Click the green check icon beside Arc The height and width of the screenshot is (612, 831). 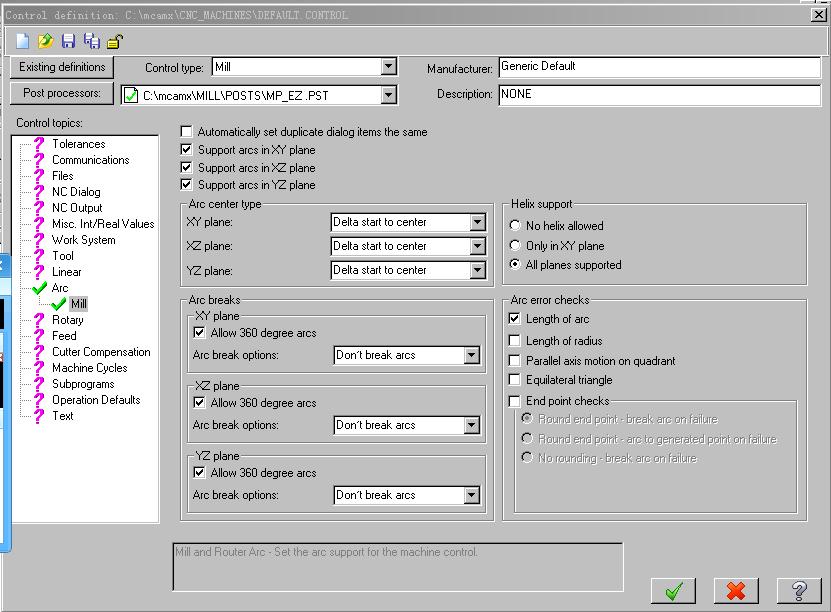pyautogui.click(x=39, y=288)
